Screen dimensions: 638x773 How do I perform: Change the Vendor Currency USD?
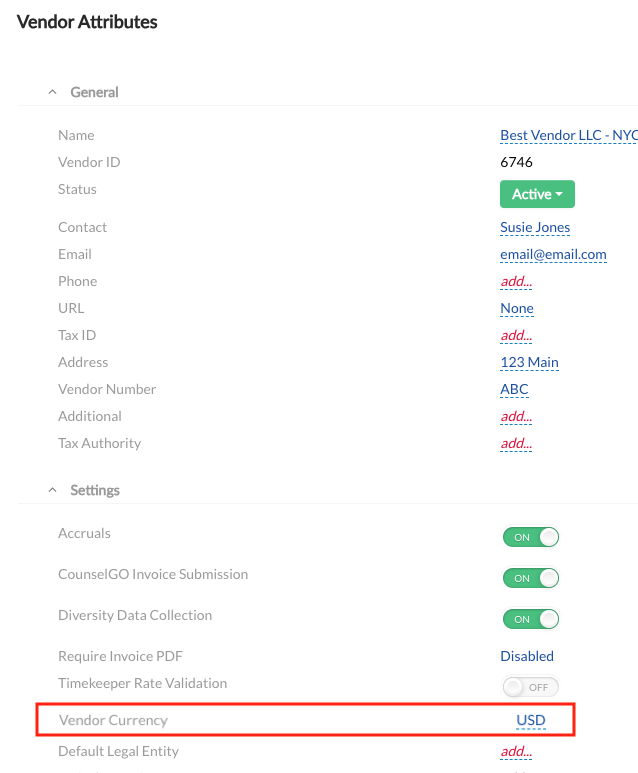(x=531, y=720)
